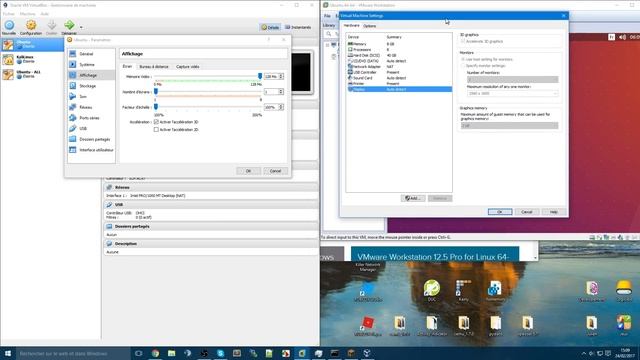Select Sound Card in VMware hardware list
This screenshot has height=360, width=640.
(399, 78)
